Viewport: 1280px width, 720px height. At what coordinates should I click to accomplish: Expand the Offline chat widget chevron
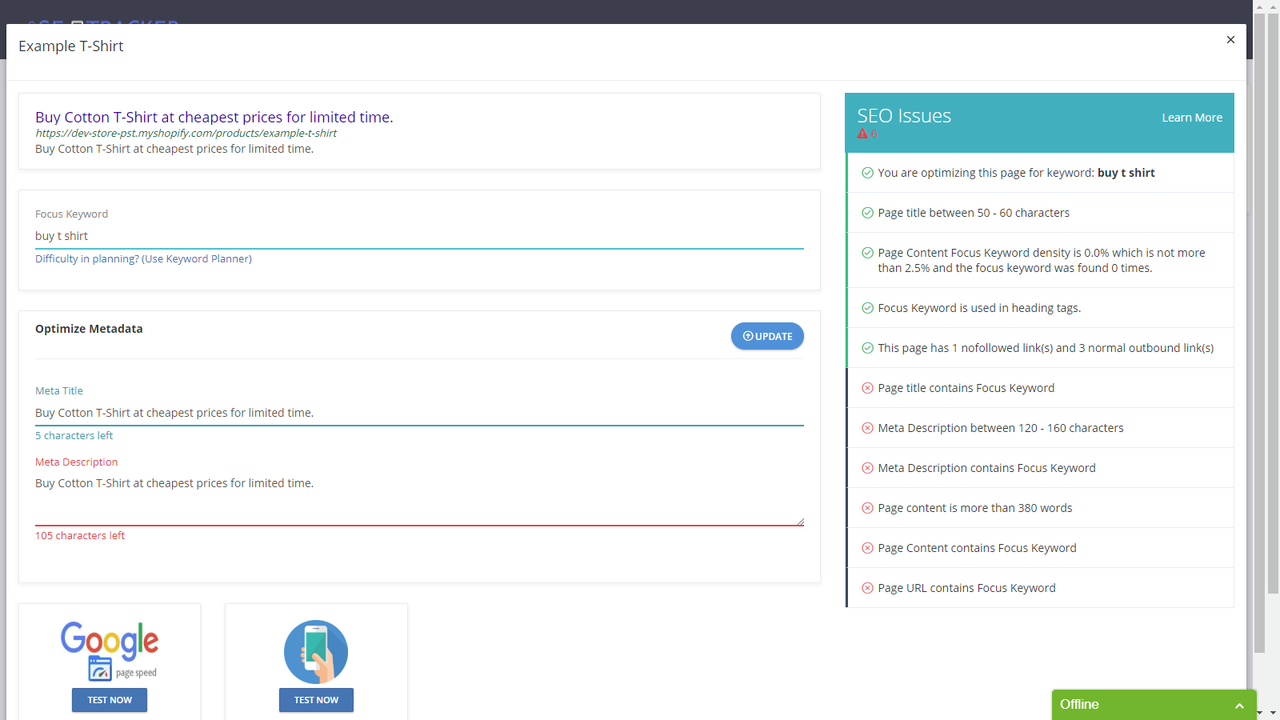[x=1239, y=704]
